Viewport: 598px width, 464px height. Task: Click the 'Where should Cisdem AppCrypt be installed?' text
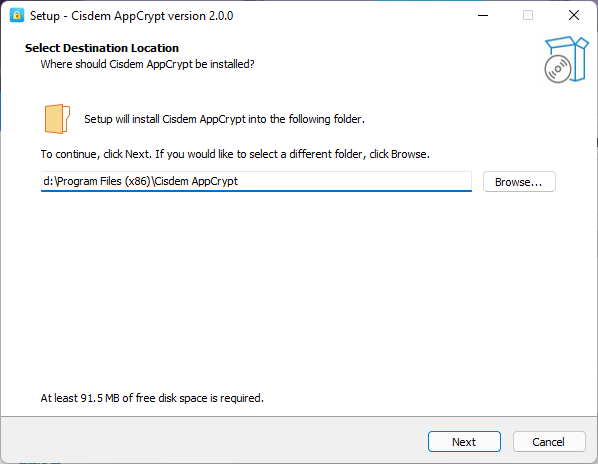pyautogui.click(x=148, y=64)
